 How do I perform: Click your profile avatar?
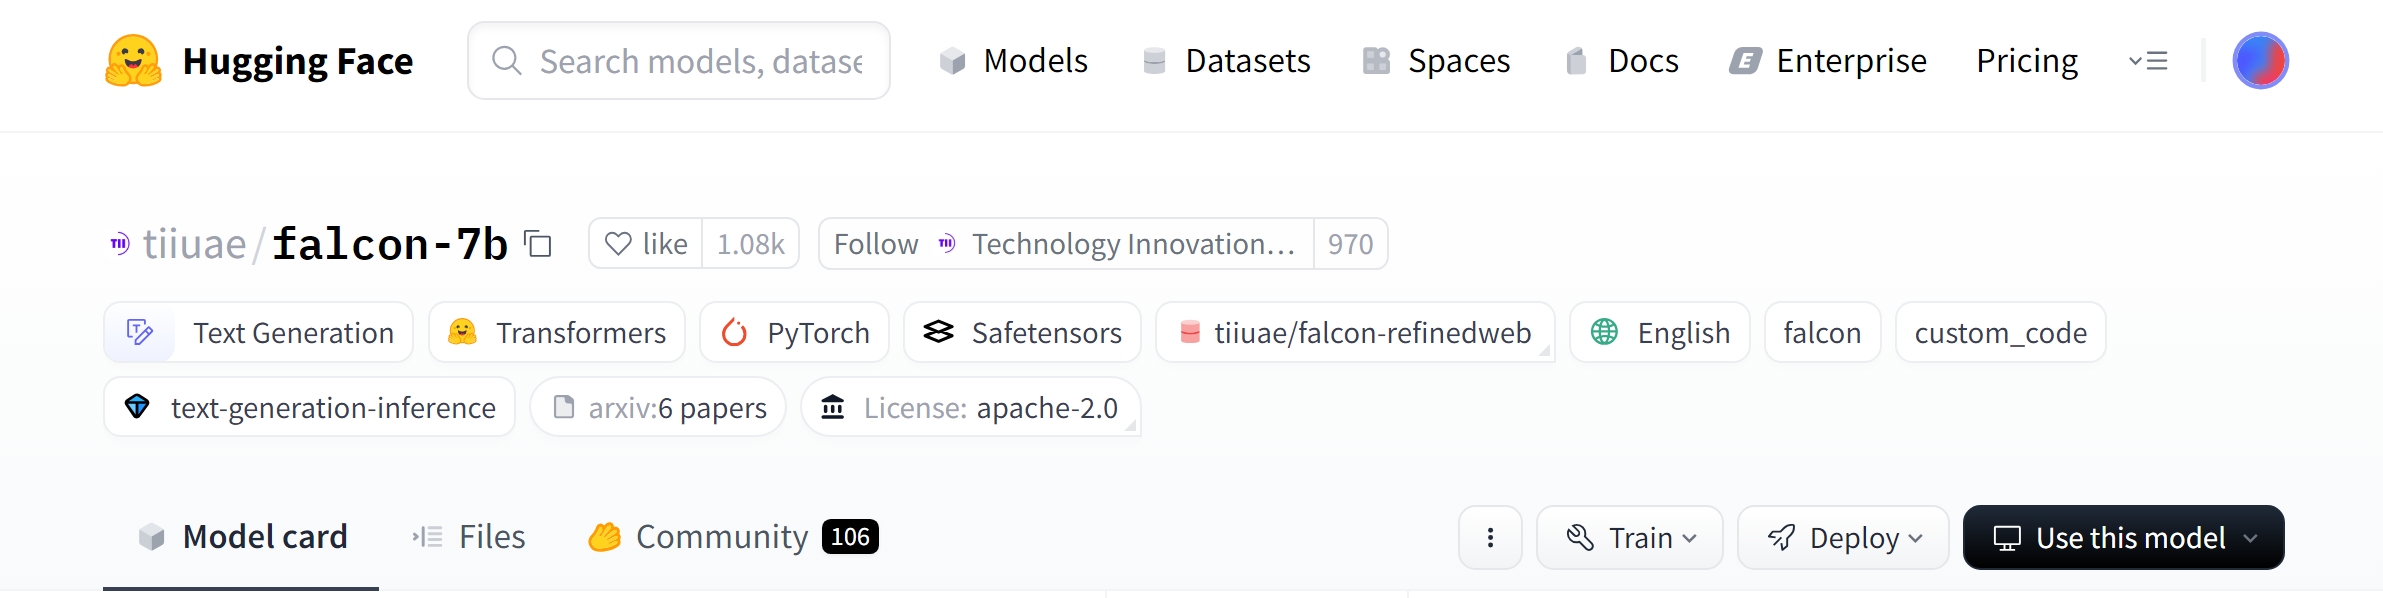2260,60
